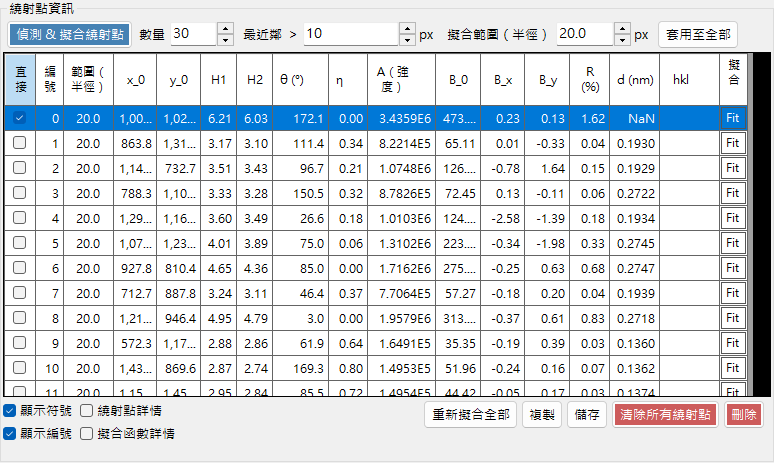Increase the 最近鄰 value with up arrow

point(407,29)
